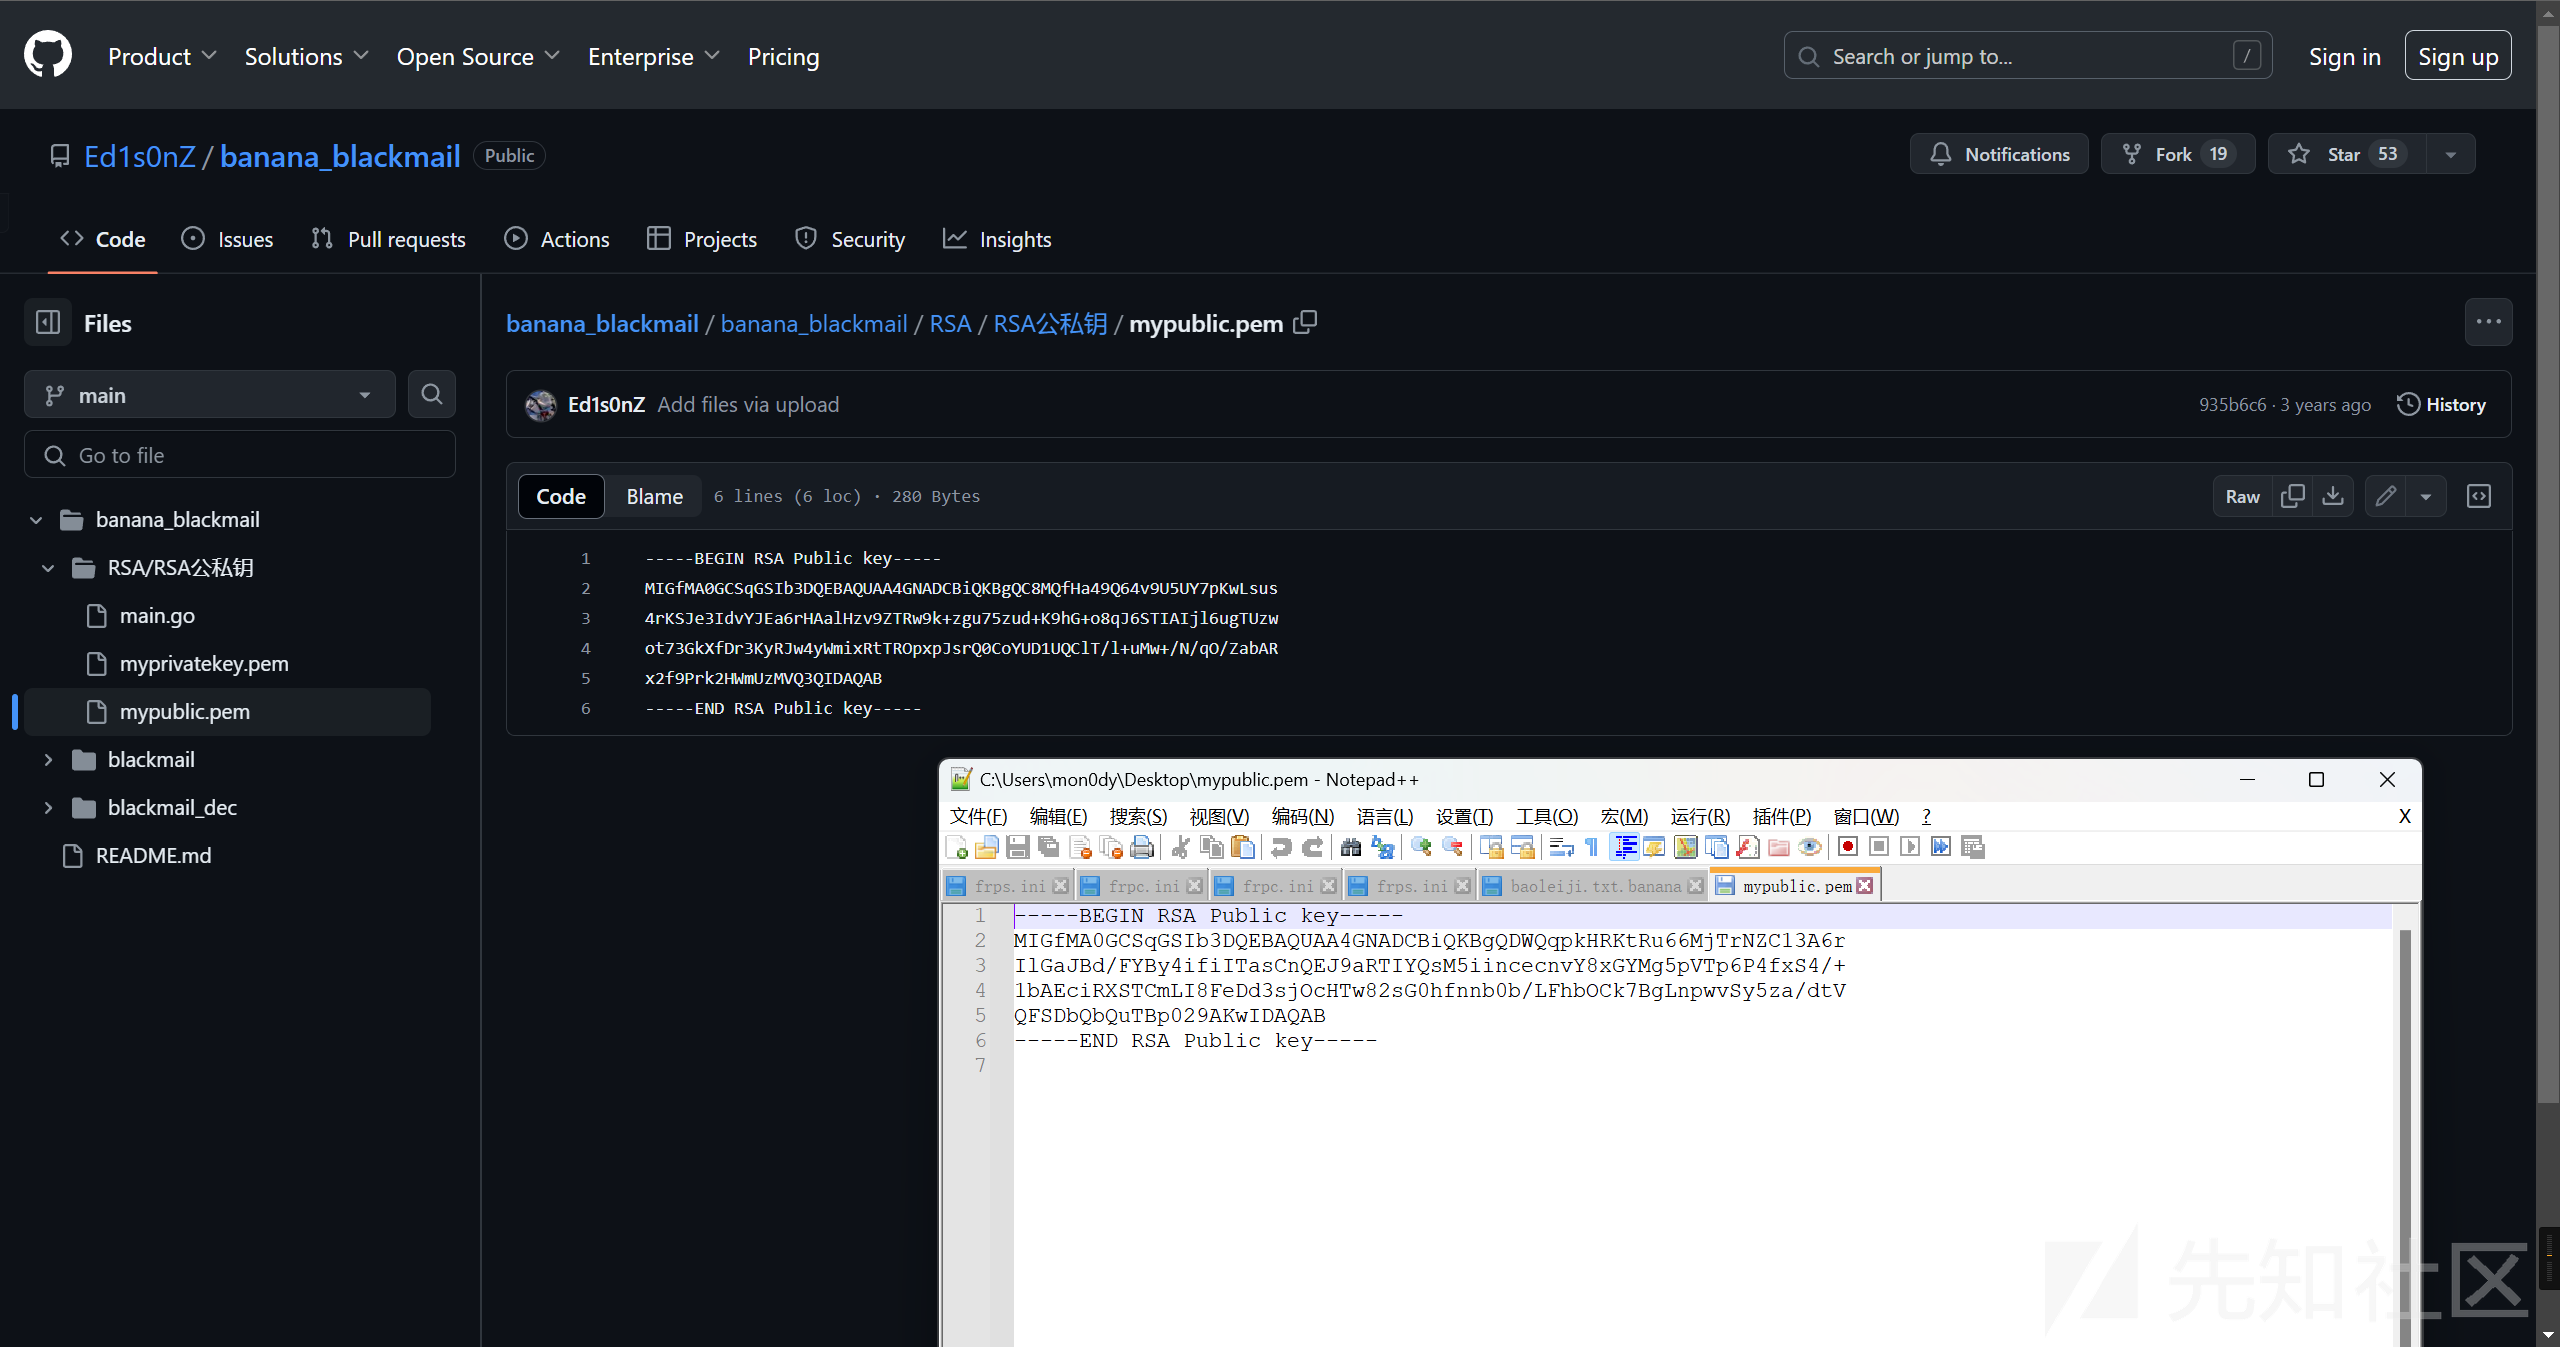Click the search files magnifier button

[431, 394]
